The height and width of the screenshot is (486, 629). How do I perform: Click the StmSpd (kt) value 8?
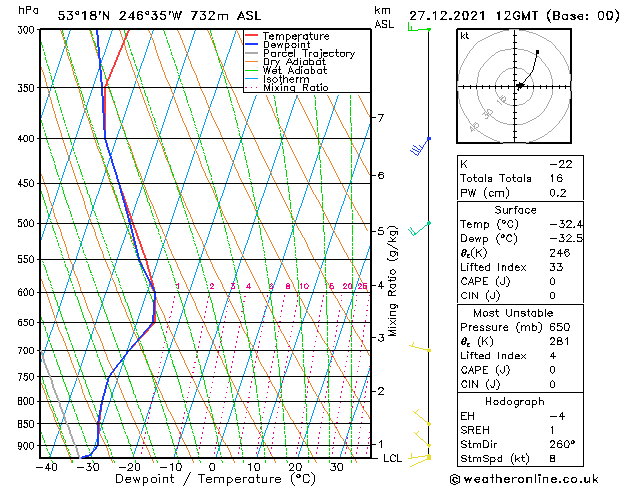552,458
